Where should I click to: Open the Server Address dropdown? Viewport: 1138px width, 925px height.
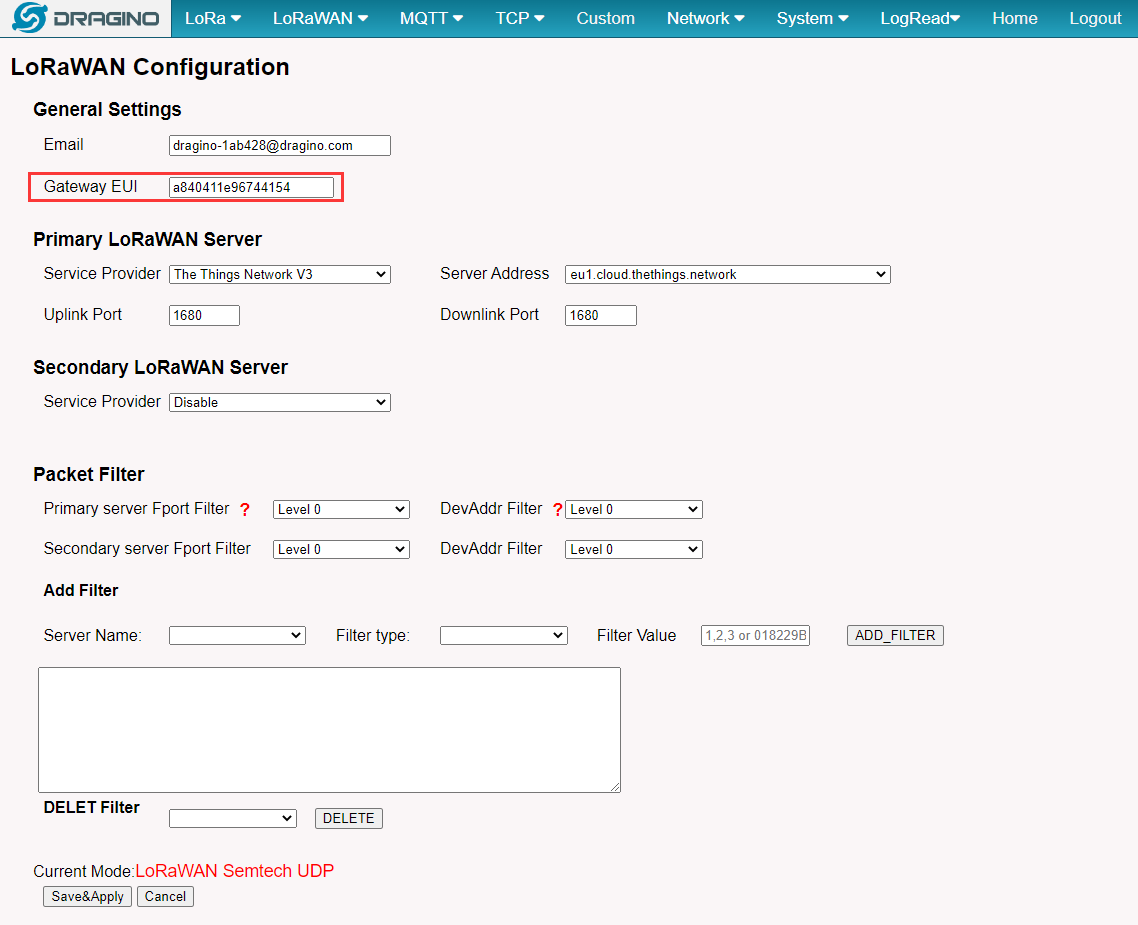pos(727,274)
